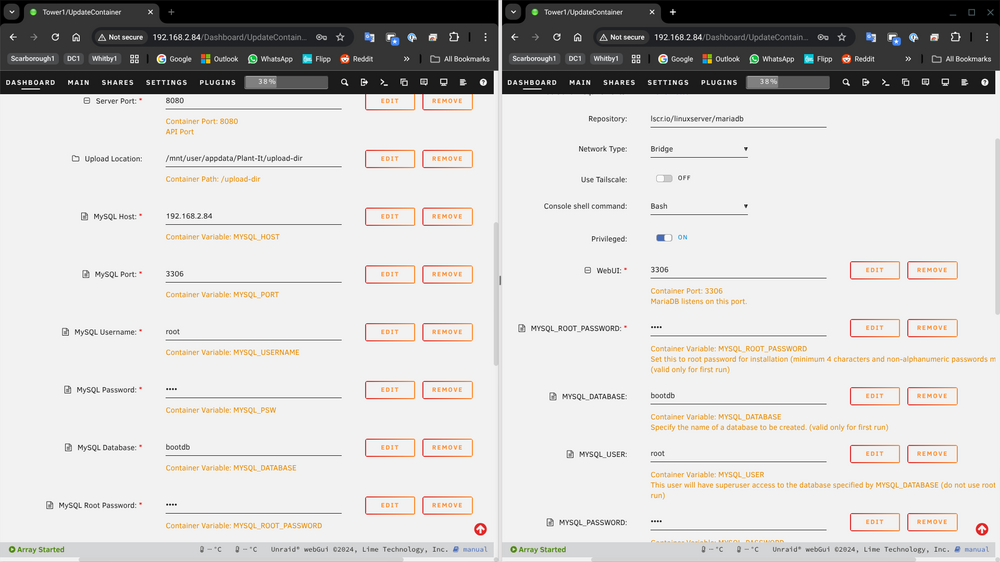1000x562 pixels.
Task: Open Extensions puzzle icon in left window
Action: (453, 37)
